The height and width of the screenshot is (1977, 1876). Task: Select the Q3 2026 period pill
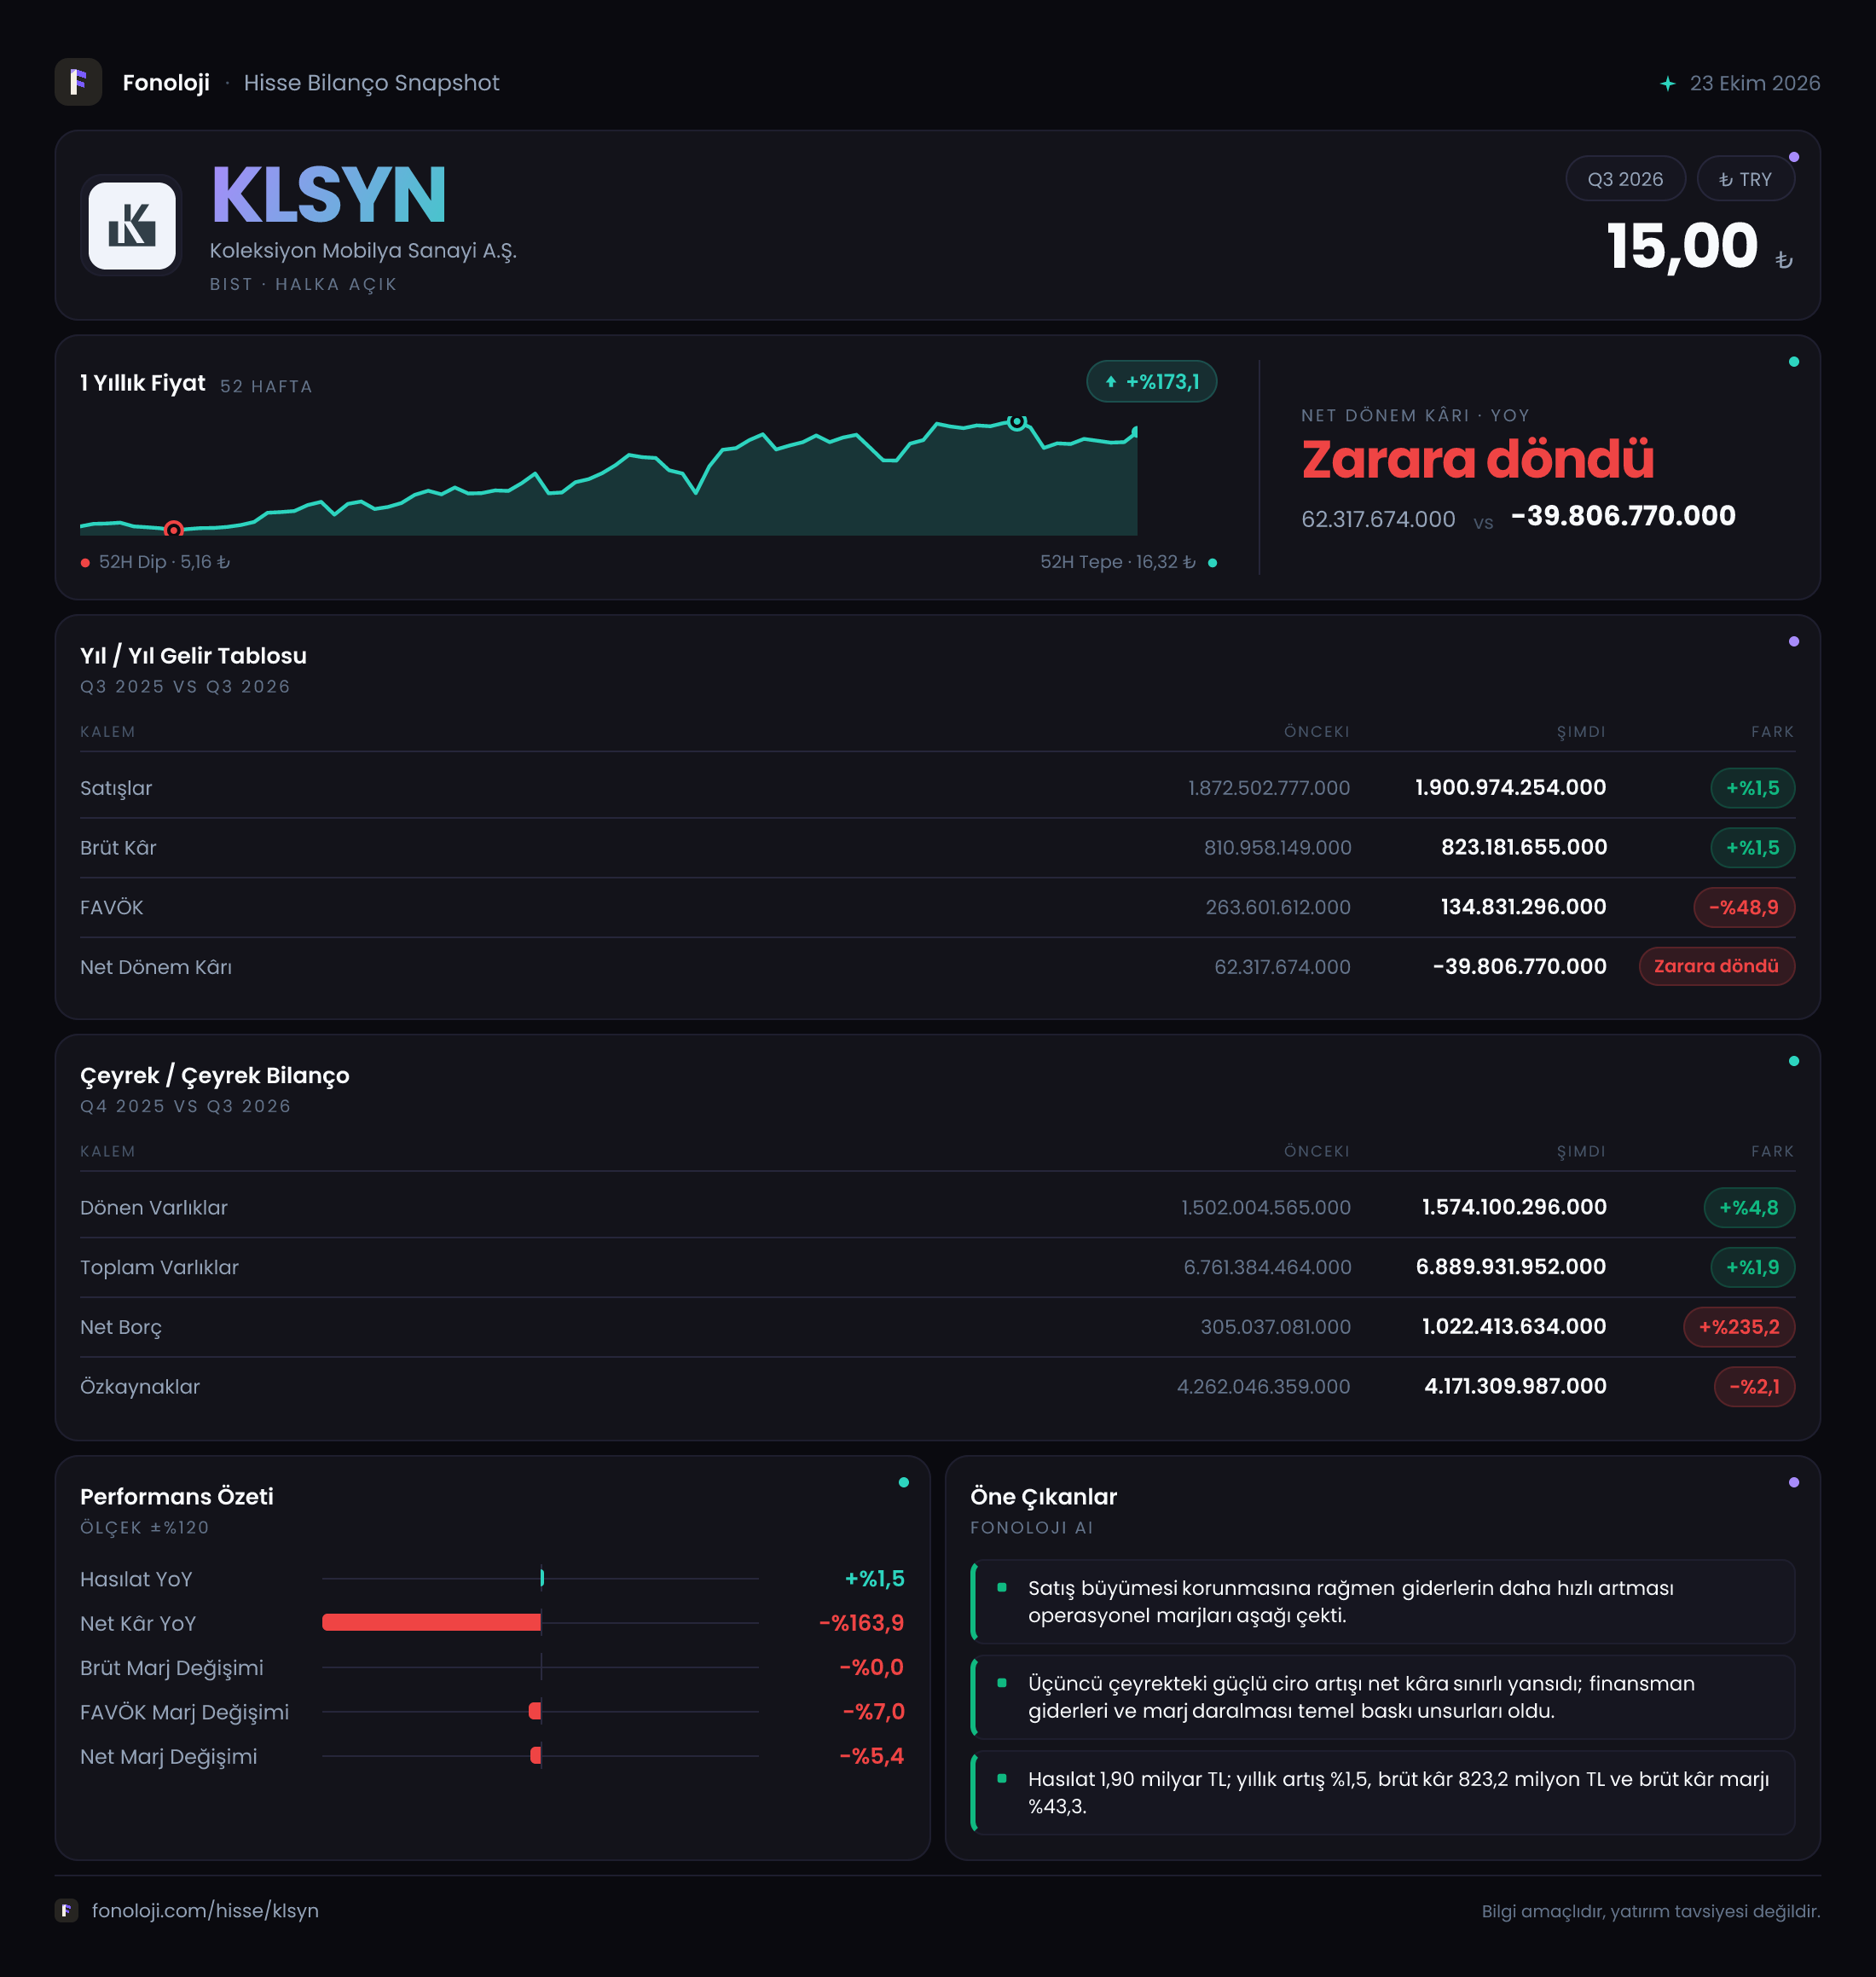[1625, 179]
